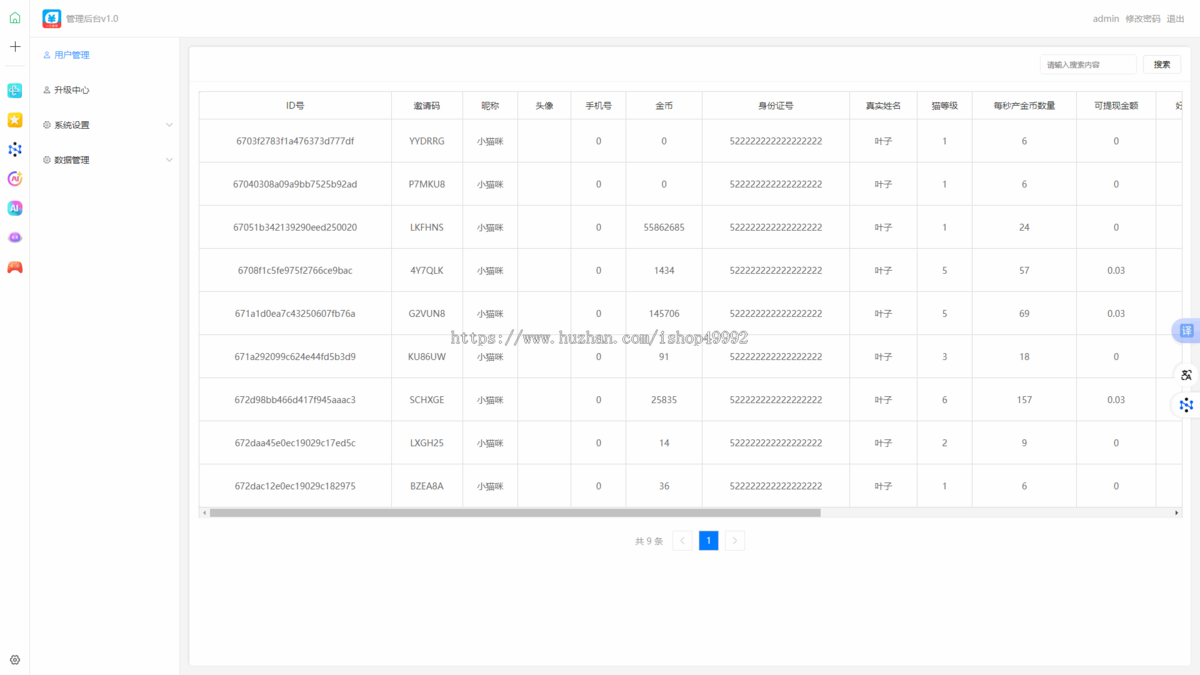Click the gold value 55862685 cell
Image resolution: width=1200 pixels, height=675 pixels.
coord(664,227)
